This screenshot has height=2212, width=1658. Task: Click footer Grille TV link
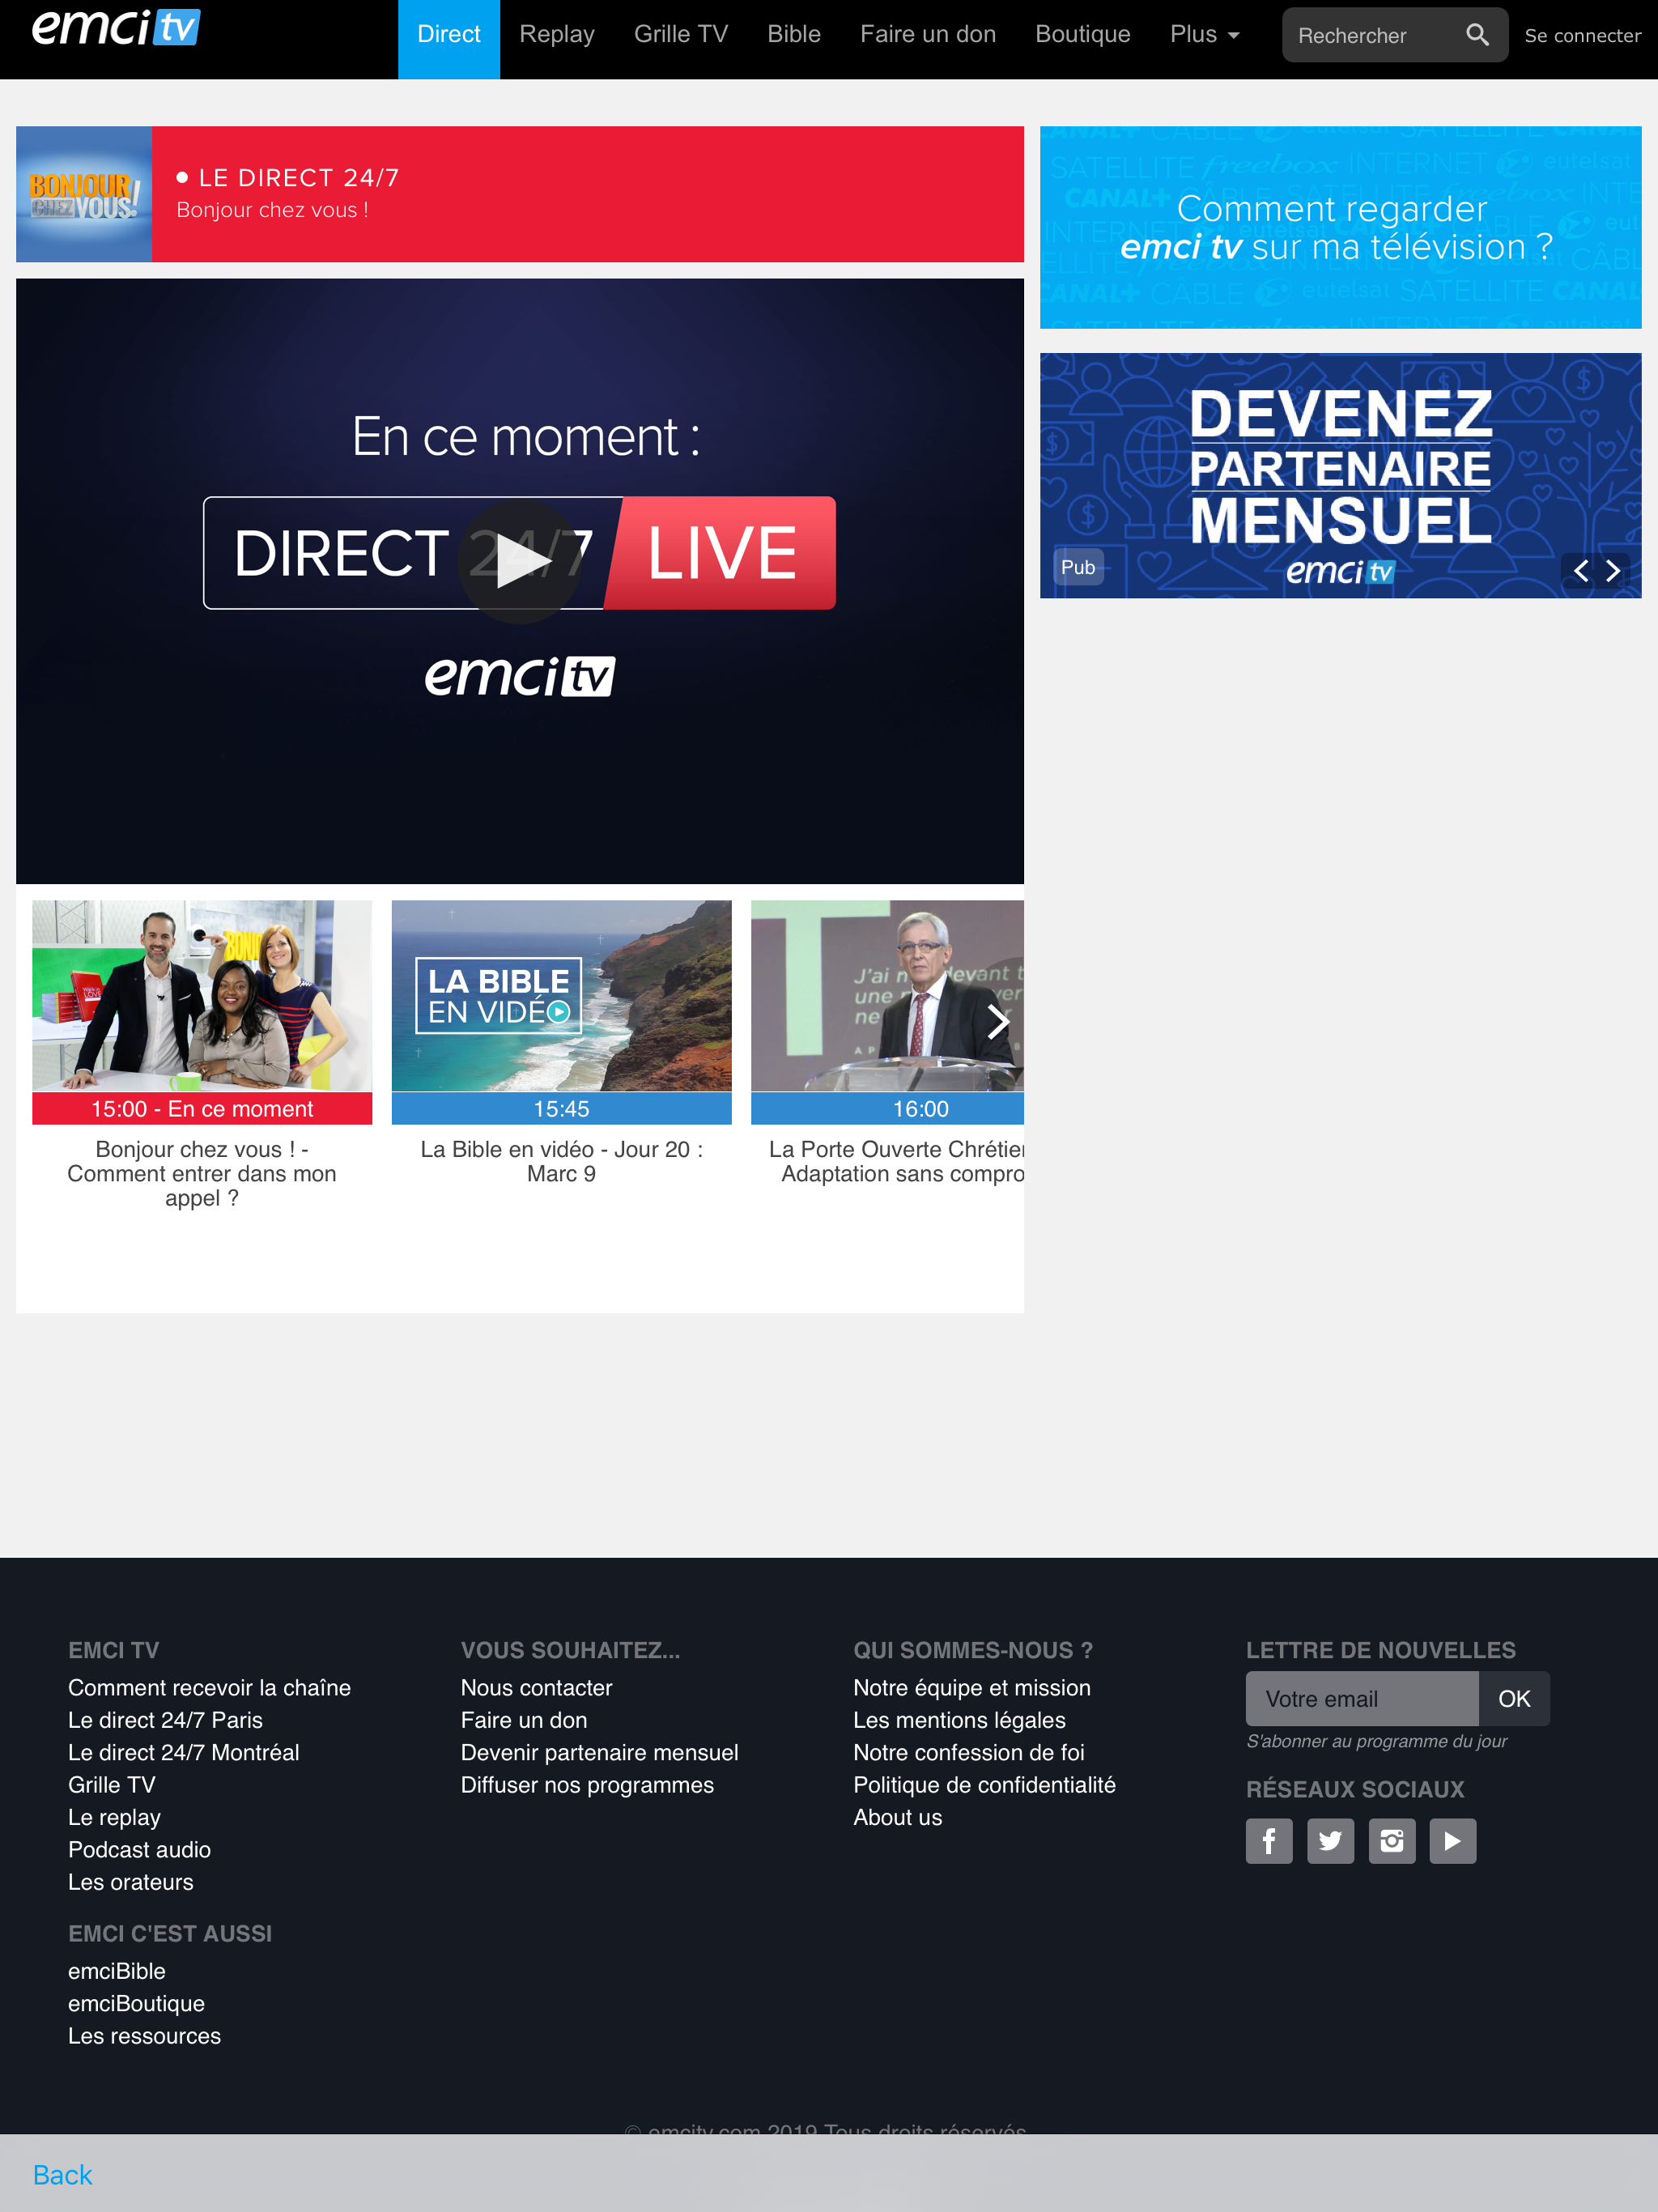tap(112, 1784)
